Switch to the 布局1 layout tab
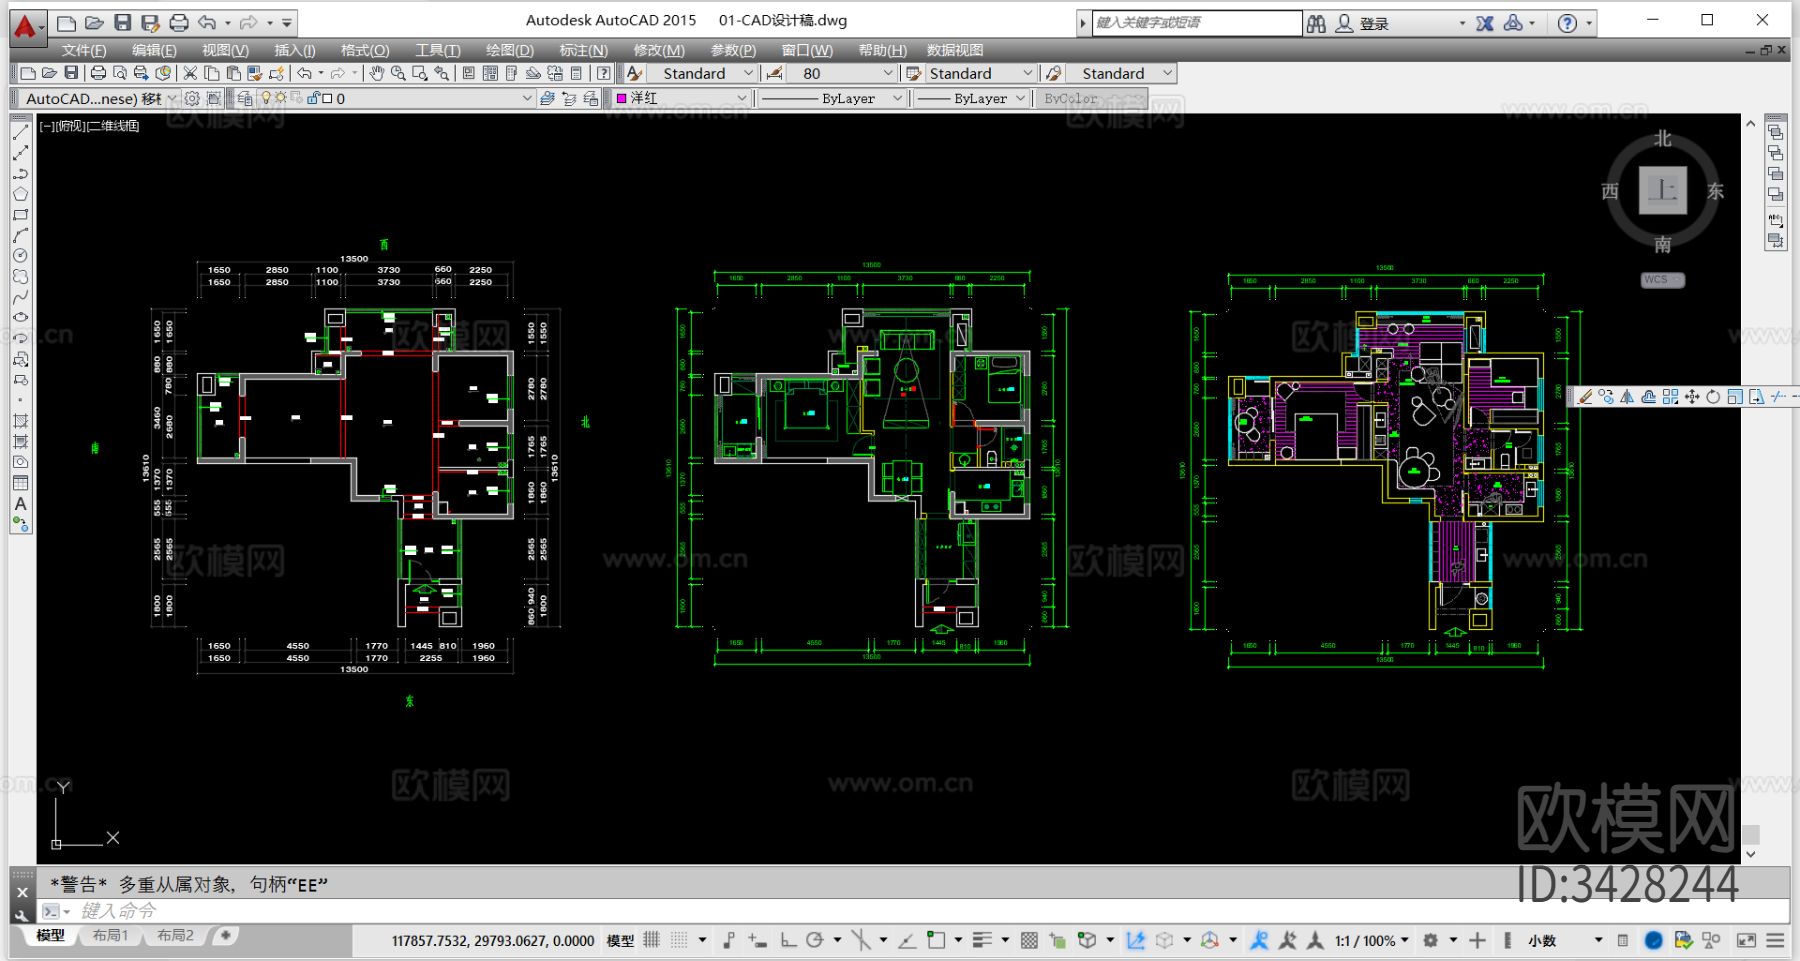1800x961 pixels. pos(110,936)
